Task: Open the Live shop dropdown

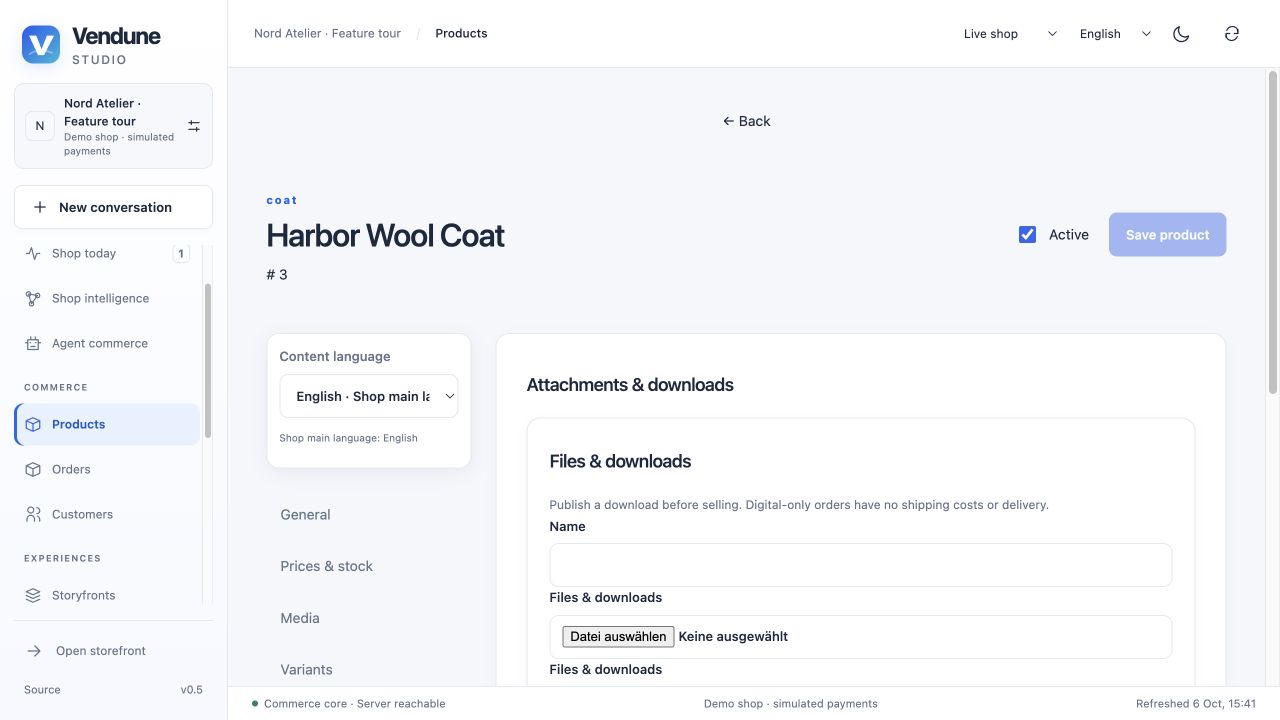Action: 1009,34
